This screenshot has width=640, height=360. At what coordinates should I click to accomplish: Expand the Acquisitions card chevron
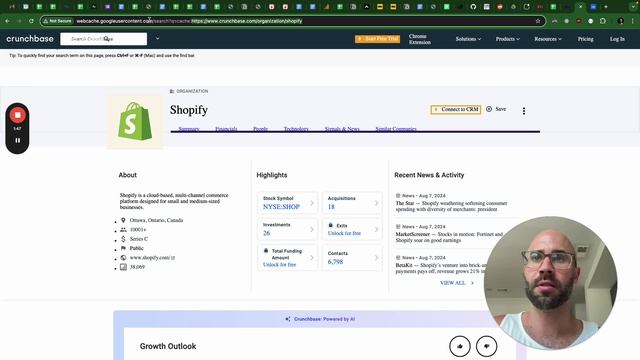point(376,203)
